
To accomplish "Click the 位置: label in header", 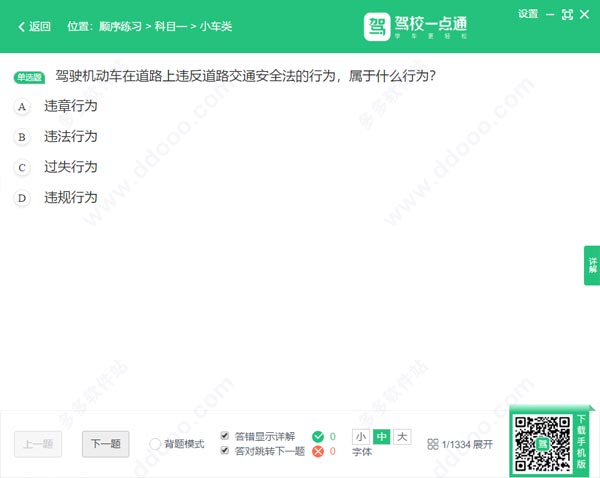I will 80,26.
